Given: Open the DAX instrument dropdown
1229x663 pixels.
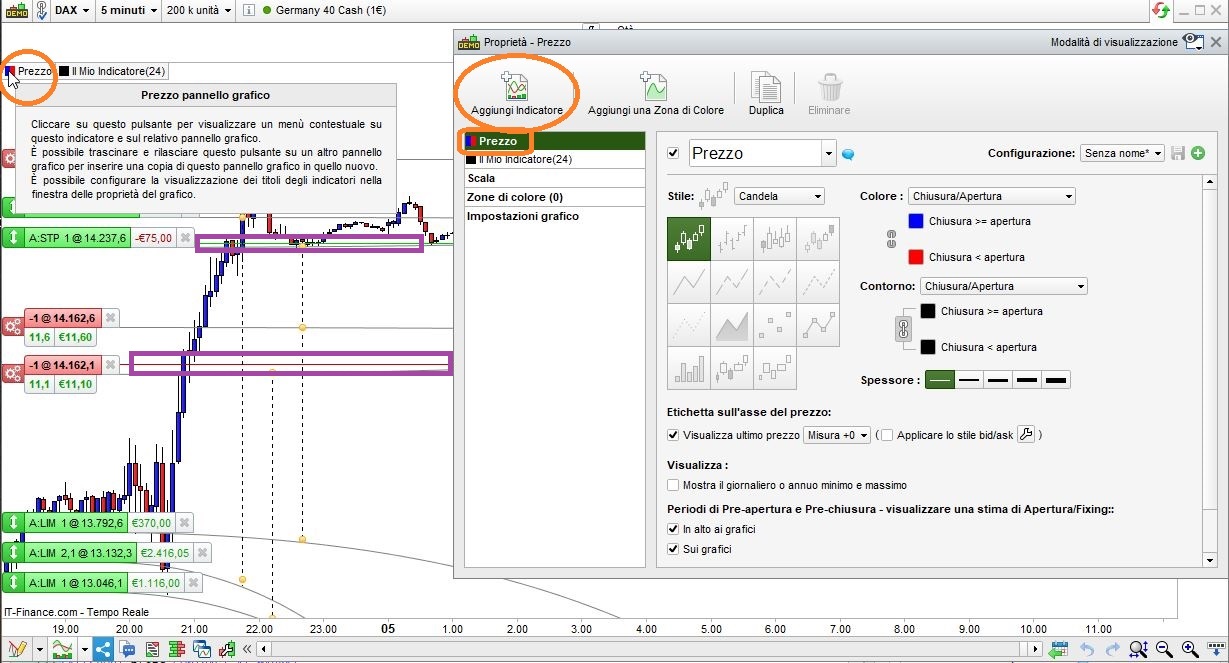Looking at the screenshot, I should pos(72,11).
